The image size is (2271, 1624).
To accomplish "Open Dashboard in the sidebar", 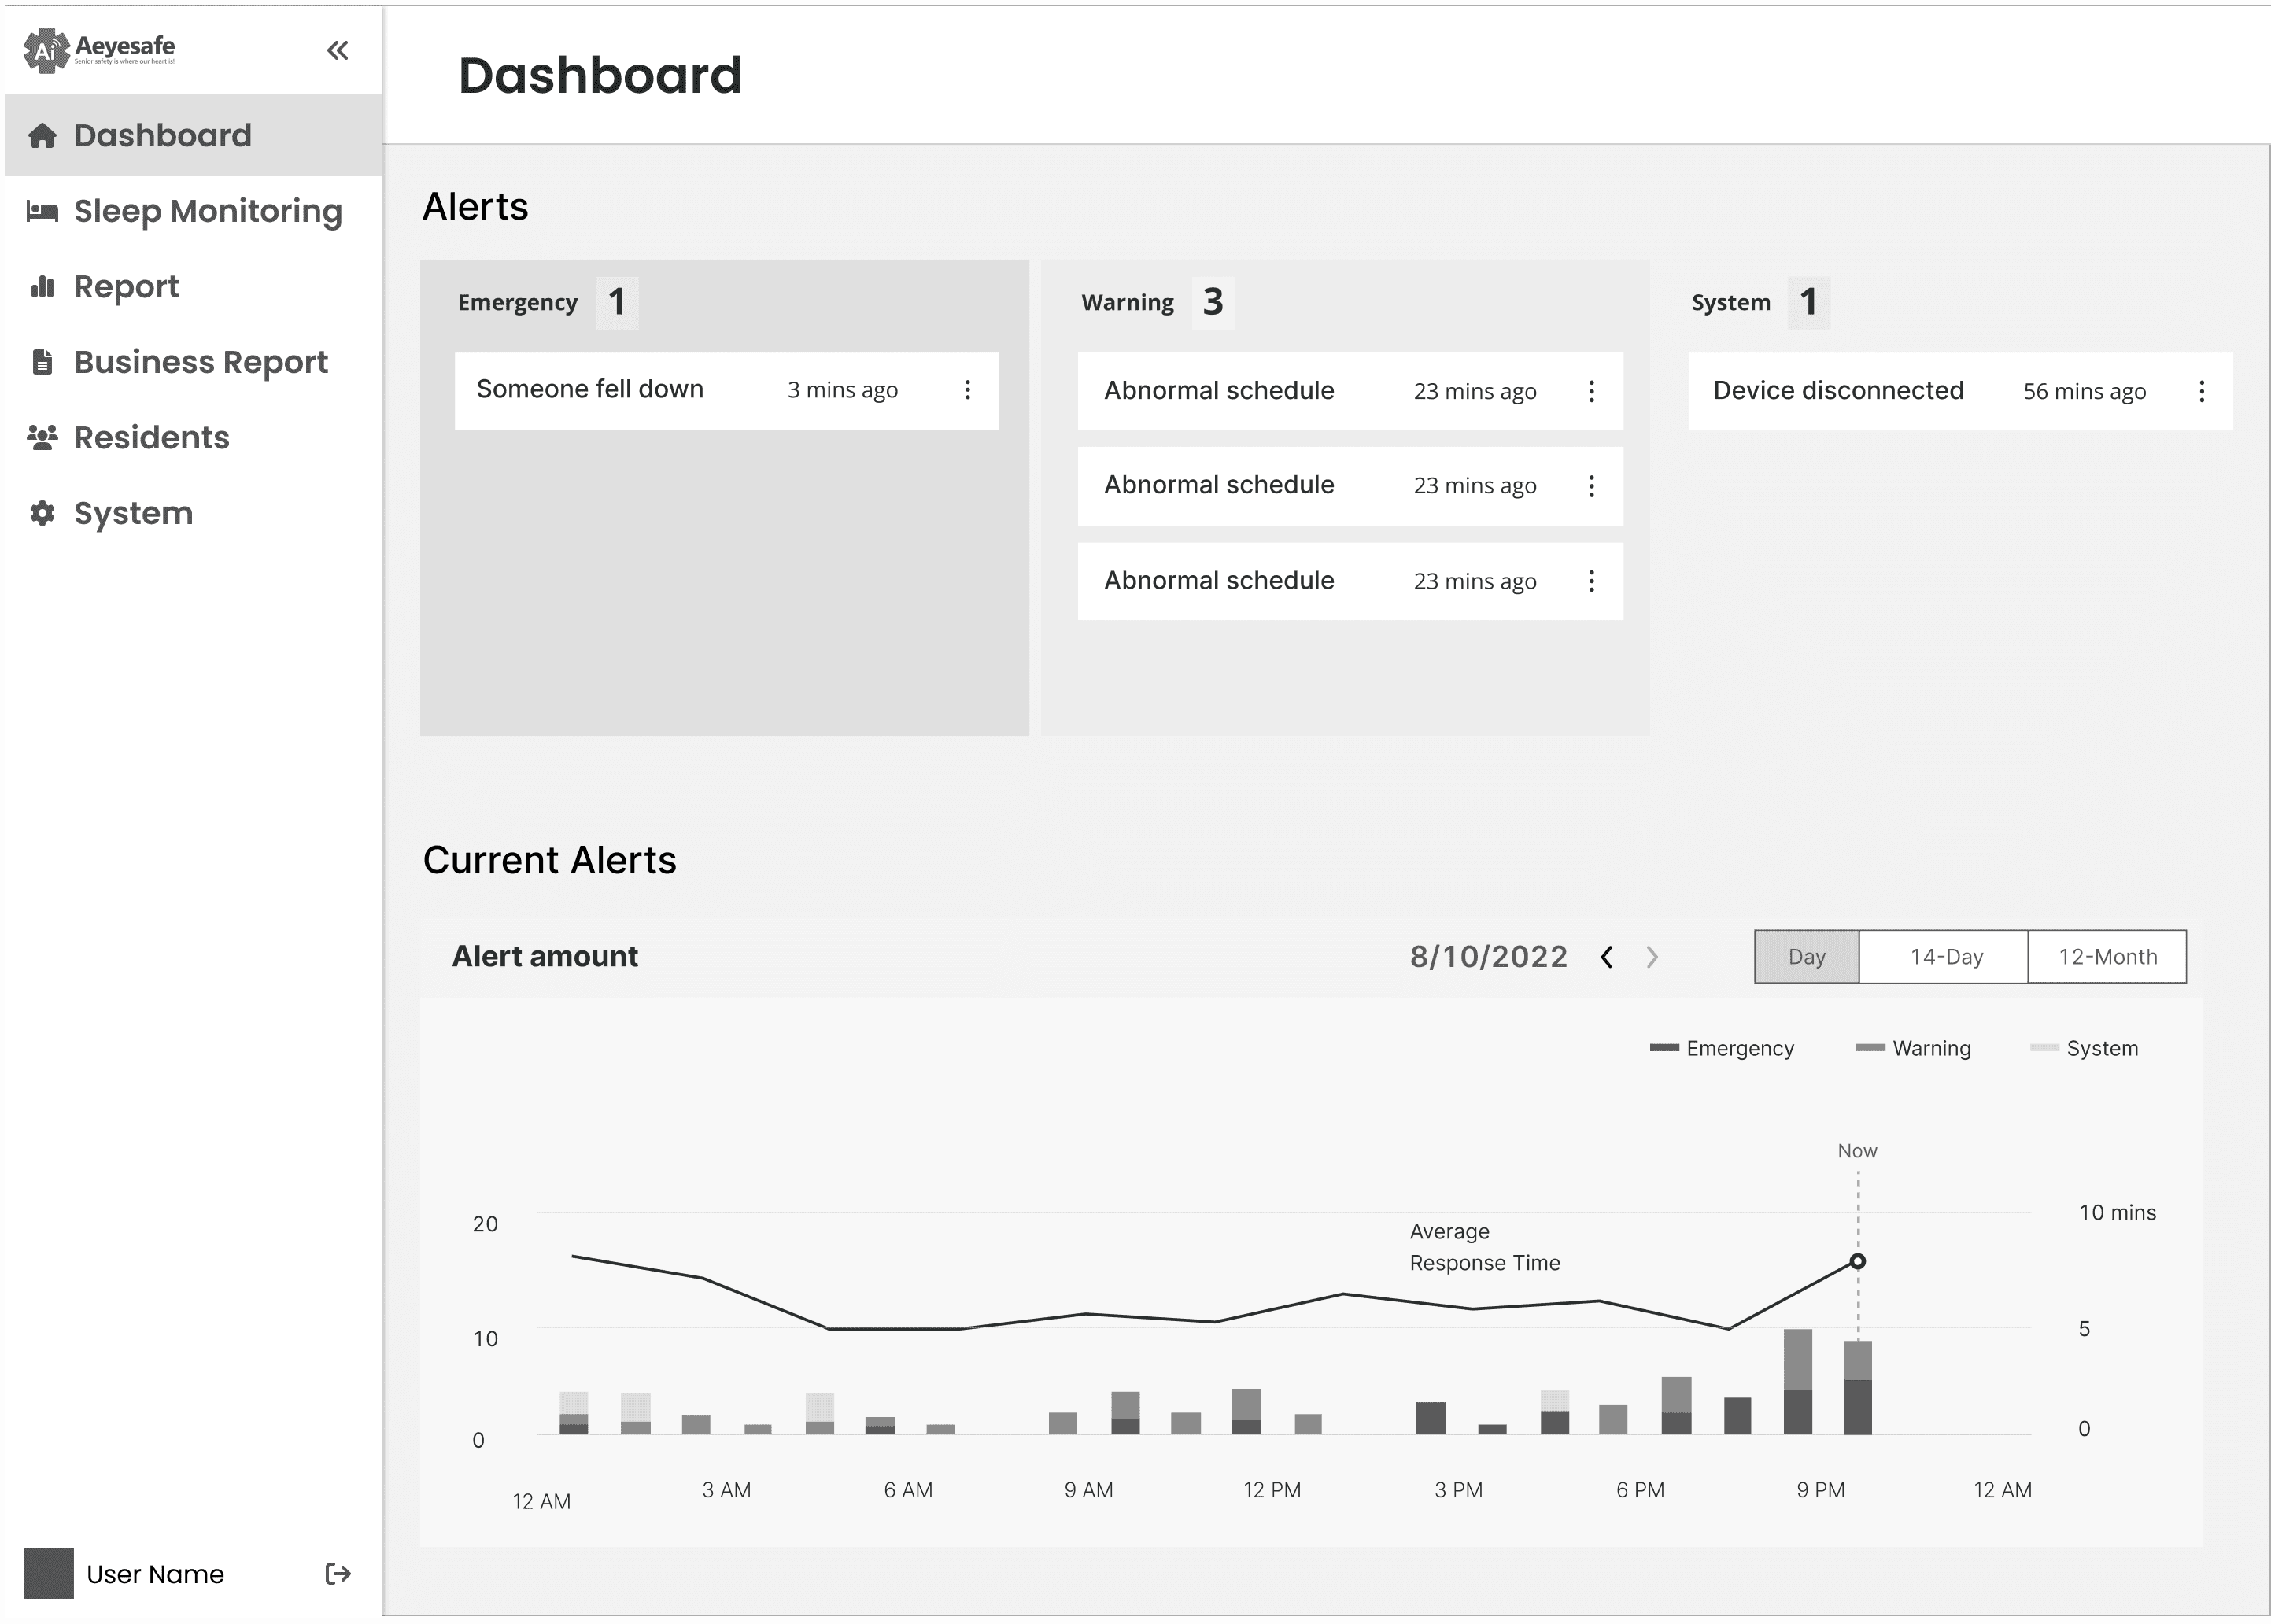I will [x=194, y=135].
